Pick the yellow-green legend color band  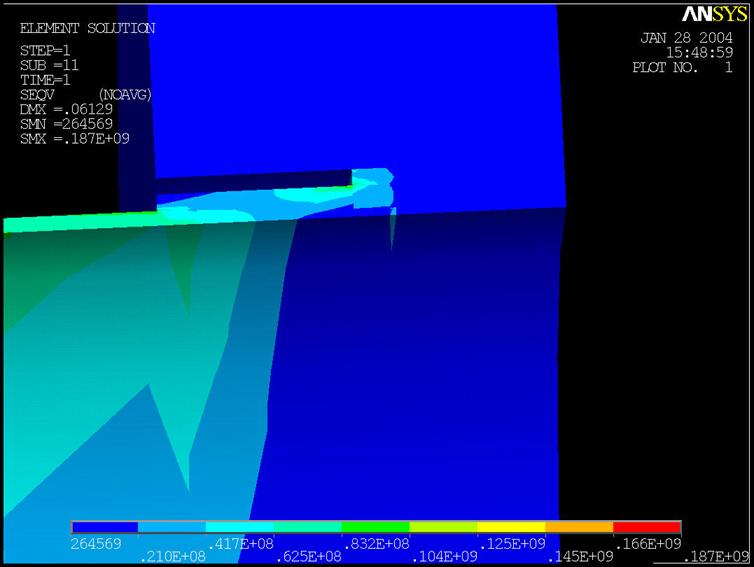[443, 526]
